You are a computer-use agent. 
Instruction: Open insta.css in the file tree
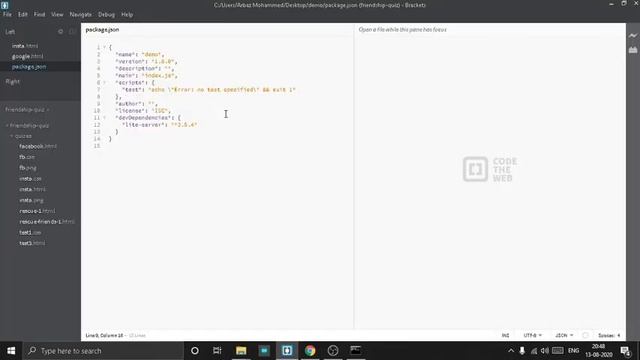[x=30, y=178]
